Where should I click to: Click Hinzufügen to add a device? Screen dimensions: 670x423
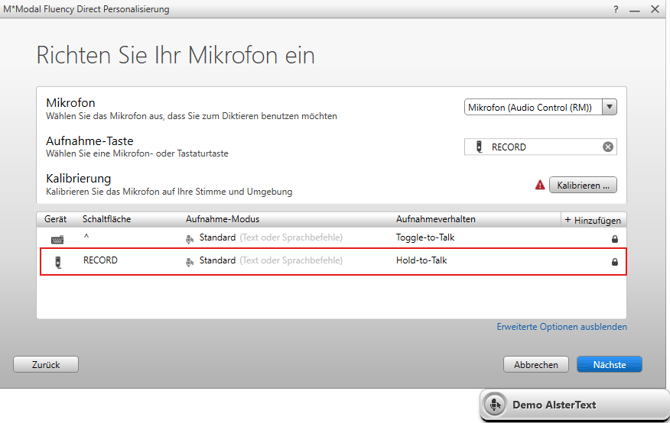[593, 219]
